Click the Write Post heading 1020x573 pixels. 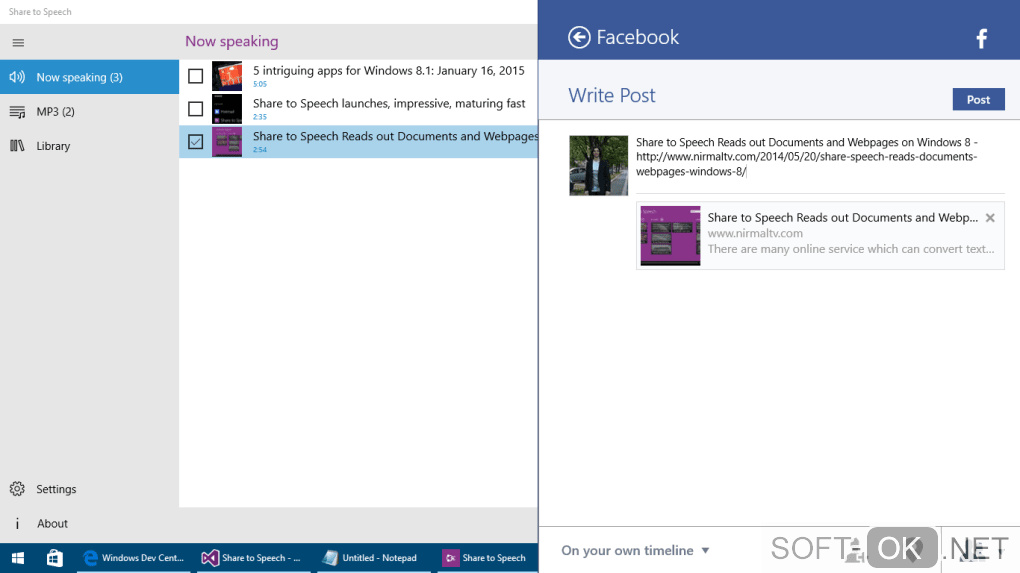click(x=611, y=96)
